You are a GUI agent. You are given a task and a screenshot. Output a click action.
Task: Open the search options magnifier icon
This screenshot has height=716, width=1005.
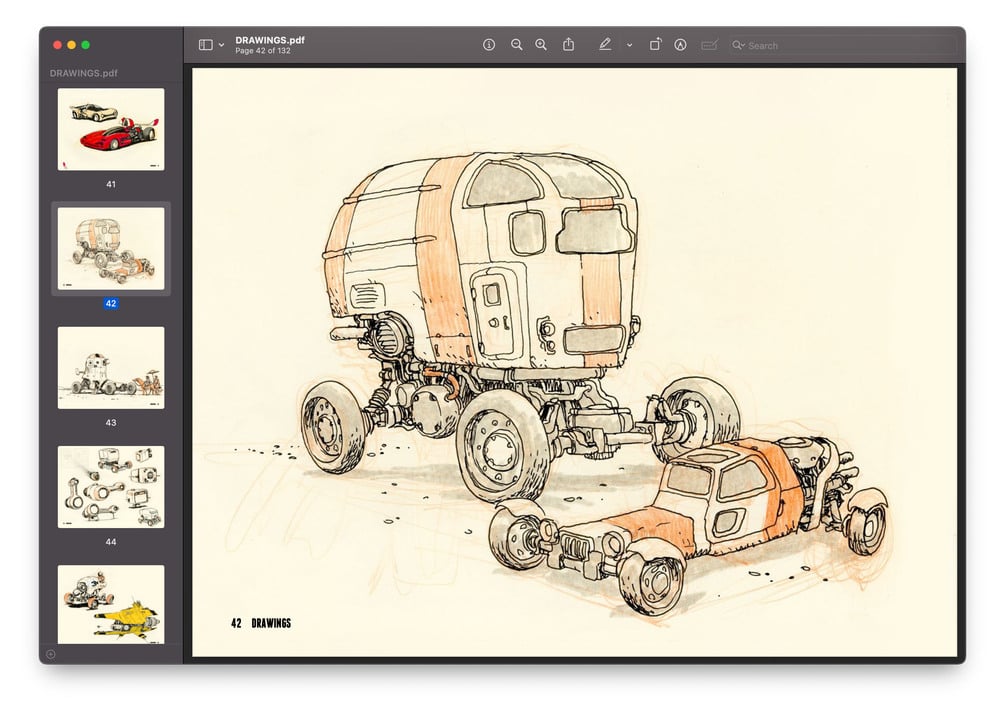[738, 46]
